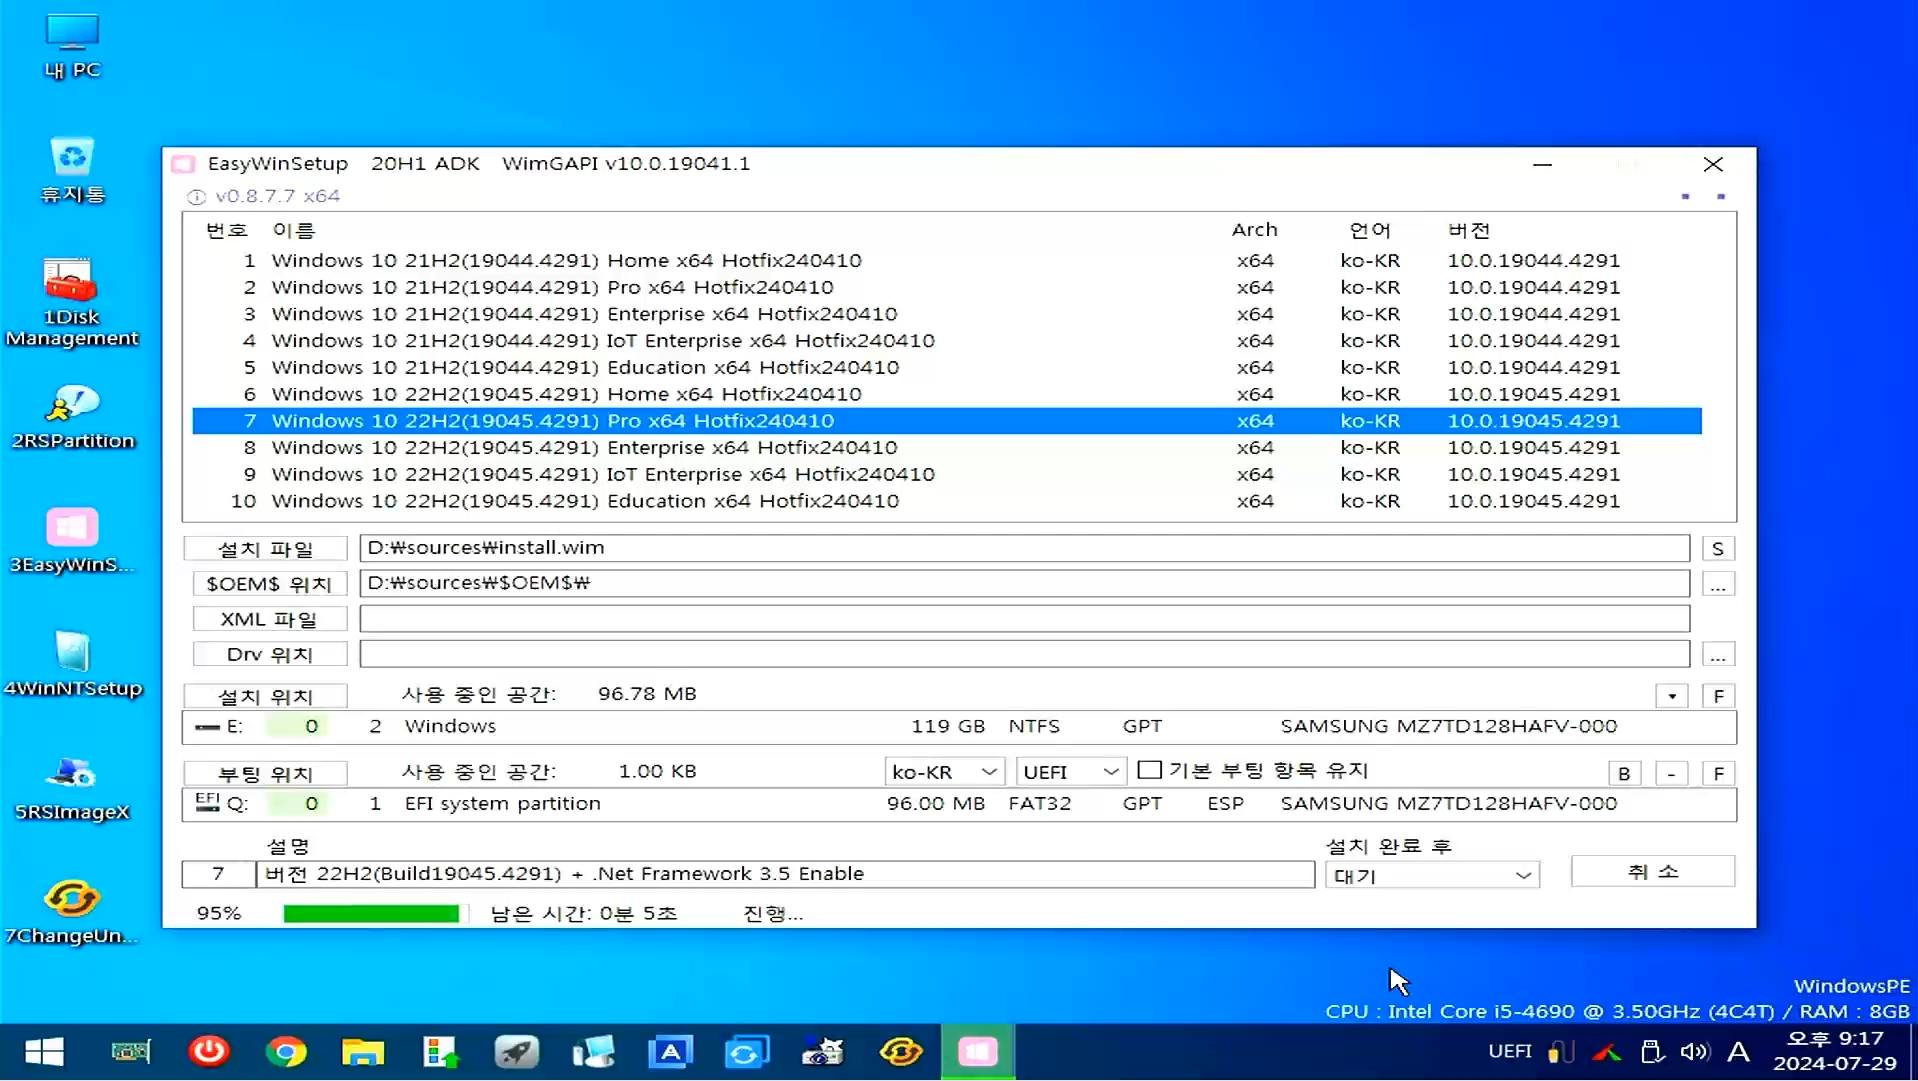This screenshot has height=1081, width=1918.
Task: Click the F button in 부팅 위치 row
Action: (x=1718, y=774)
